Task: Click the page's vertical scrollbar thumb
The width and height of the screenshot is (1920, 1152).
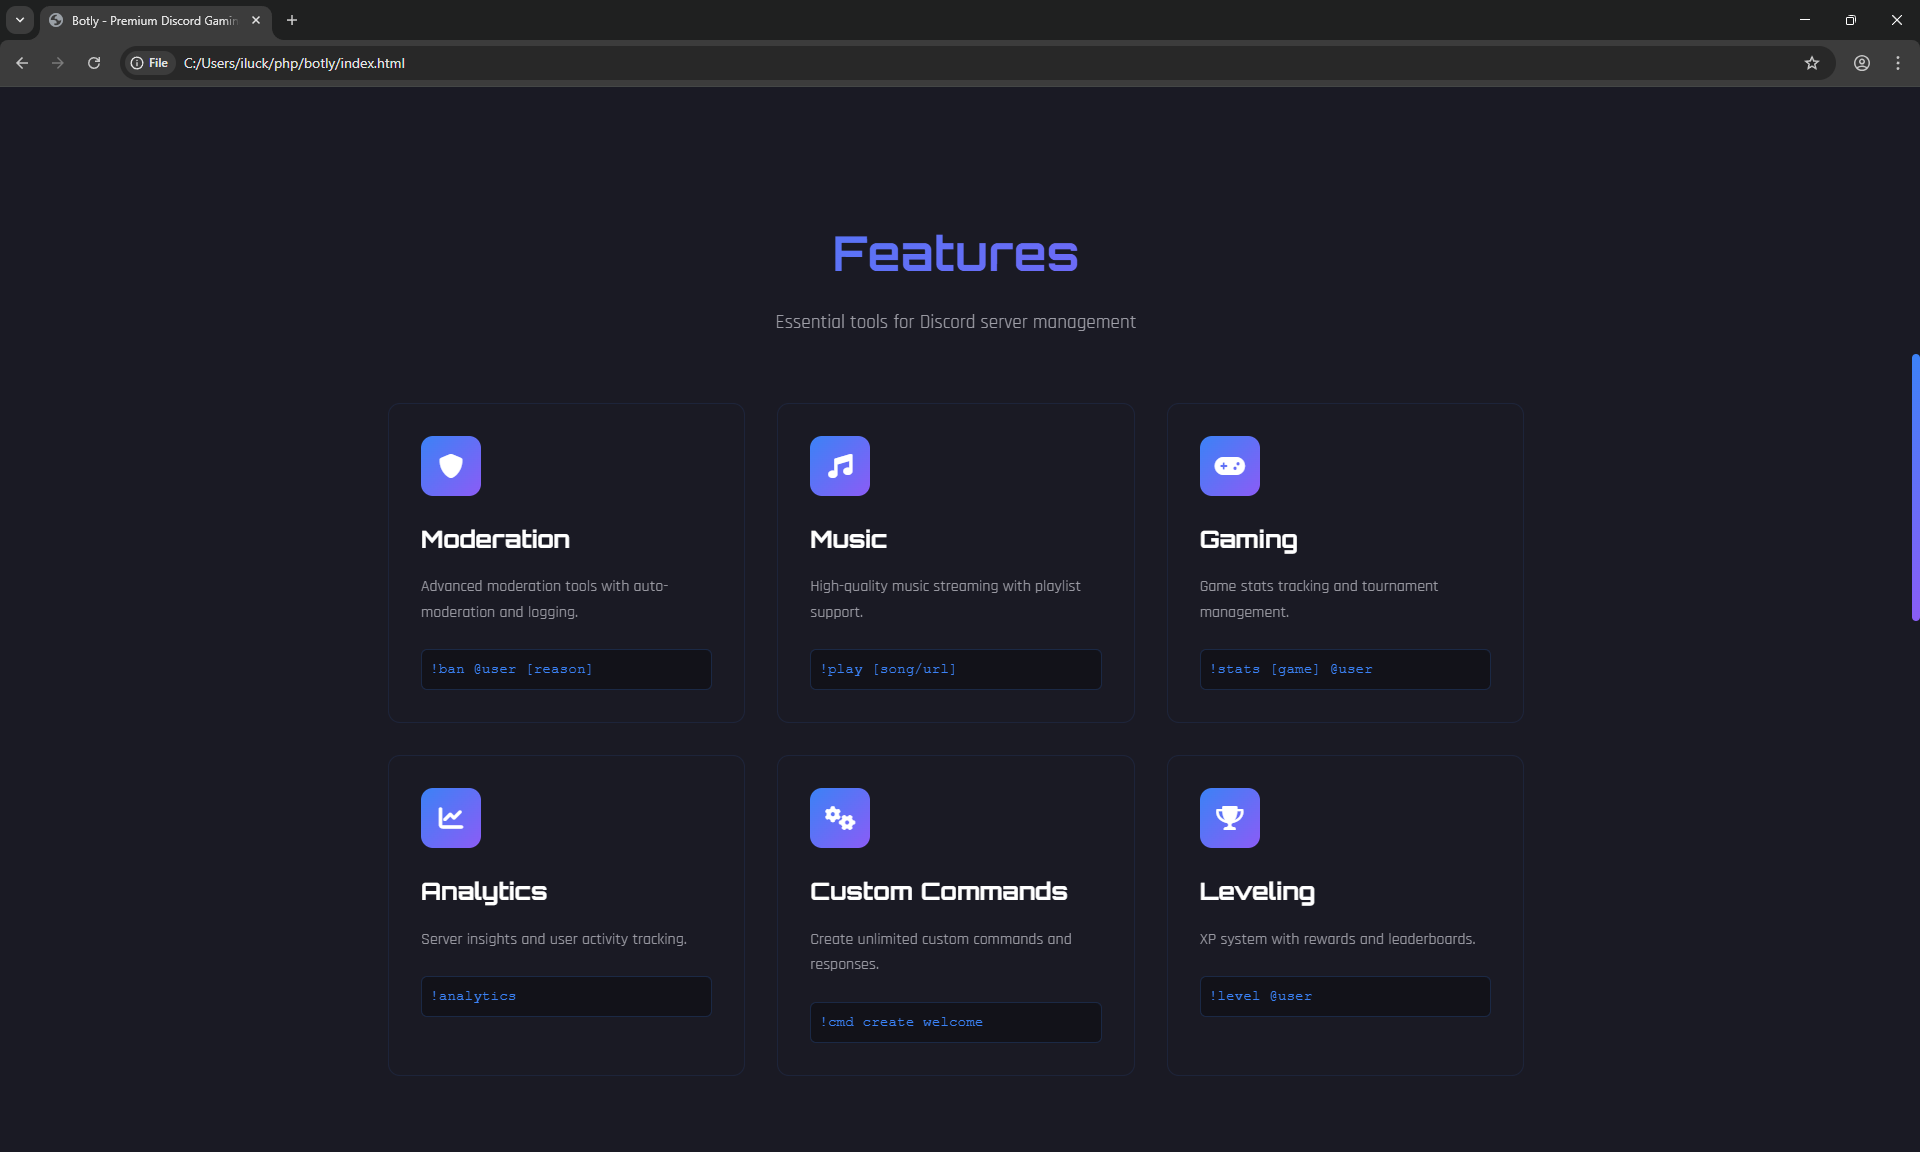Action: [1914, 487]
